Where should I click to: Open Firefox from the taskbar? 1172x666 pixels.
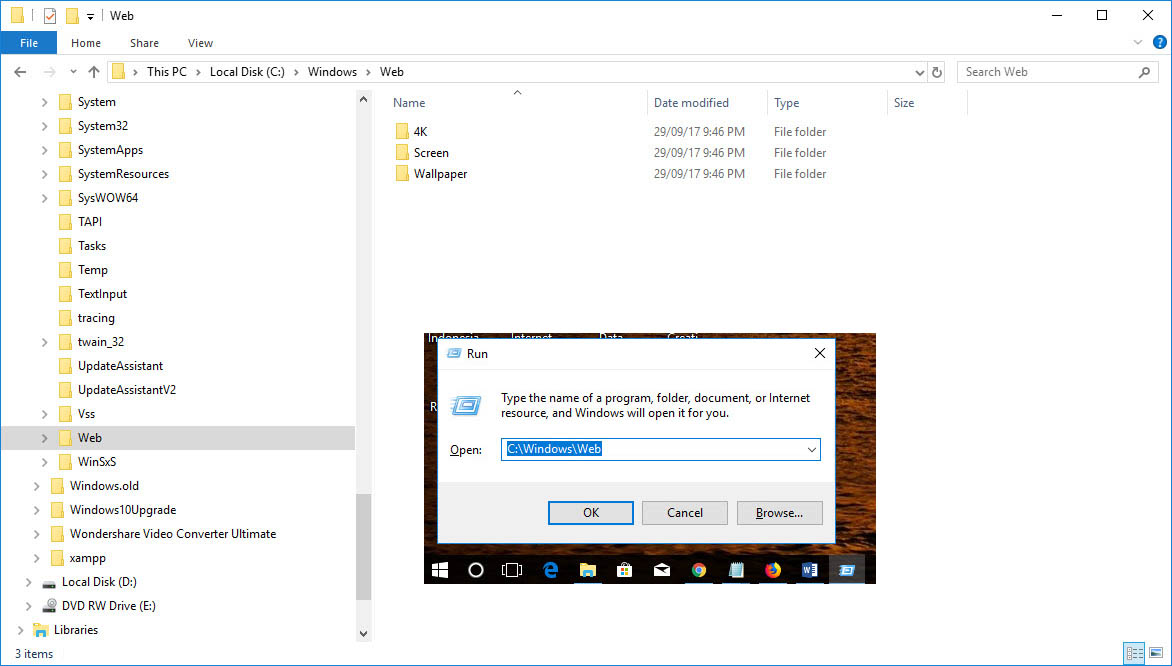coord(772,569)
